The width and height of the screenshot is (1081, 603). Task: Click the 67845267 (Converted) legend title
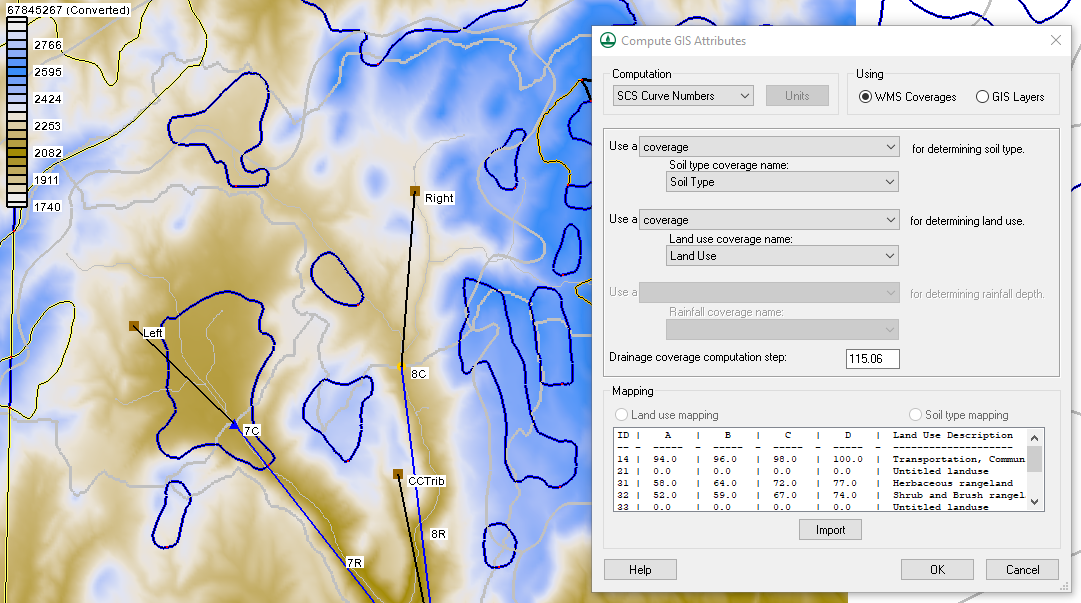pyautogui.click(x=68, y=10)
